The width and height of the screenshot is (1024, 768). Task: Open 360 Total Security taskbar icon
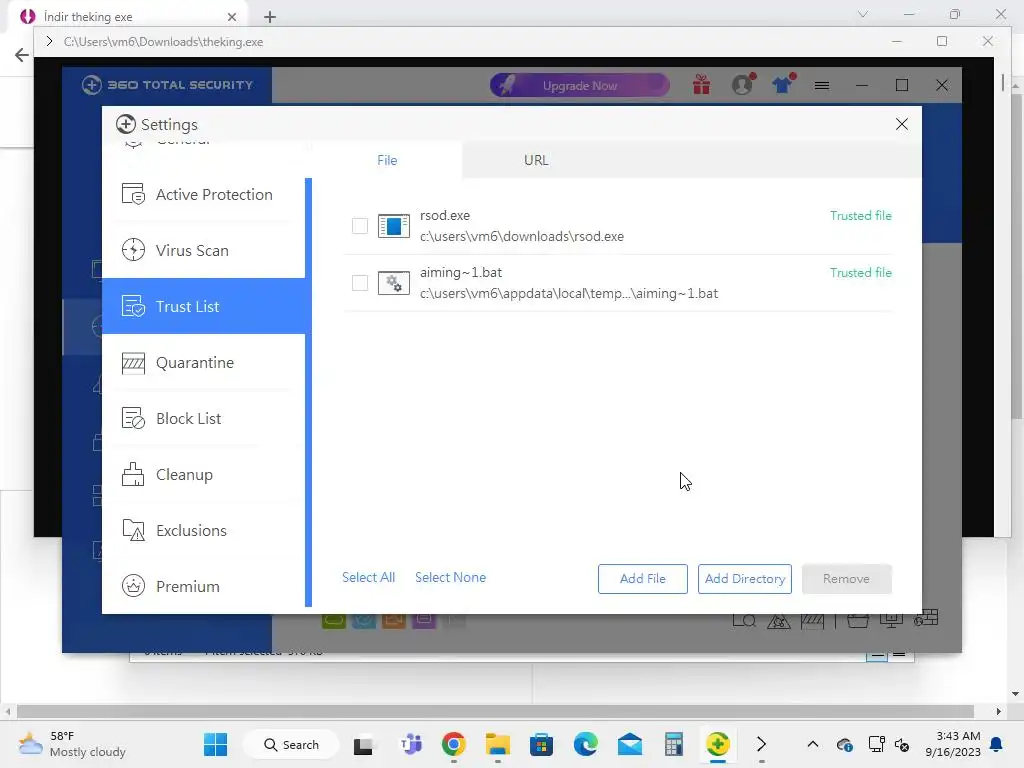(x=718, y=744)
